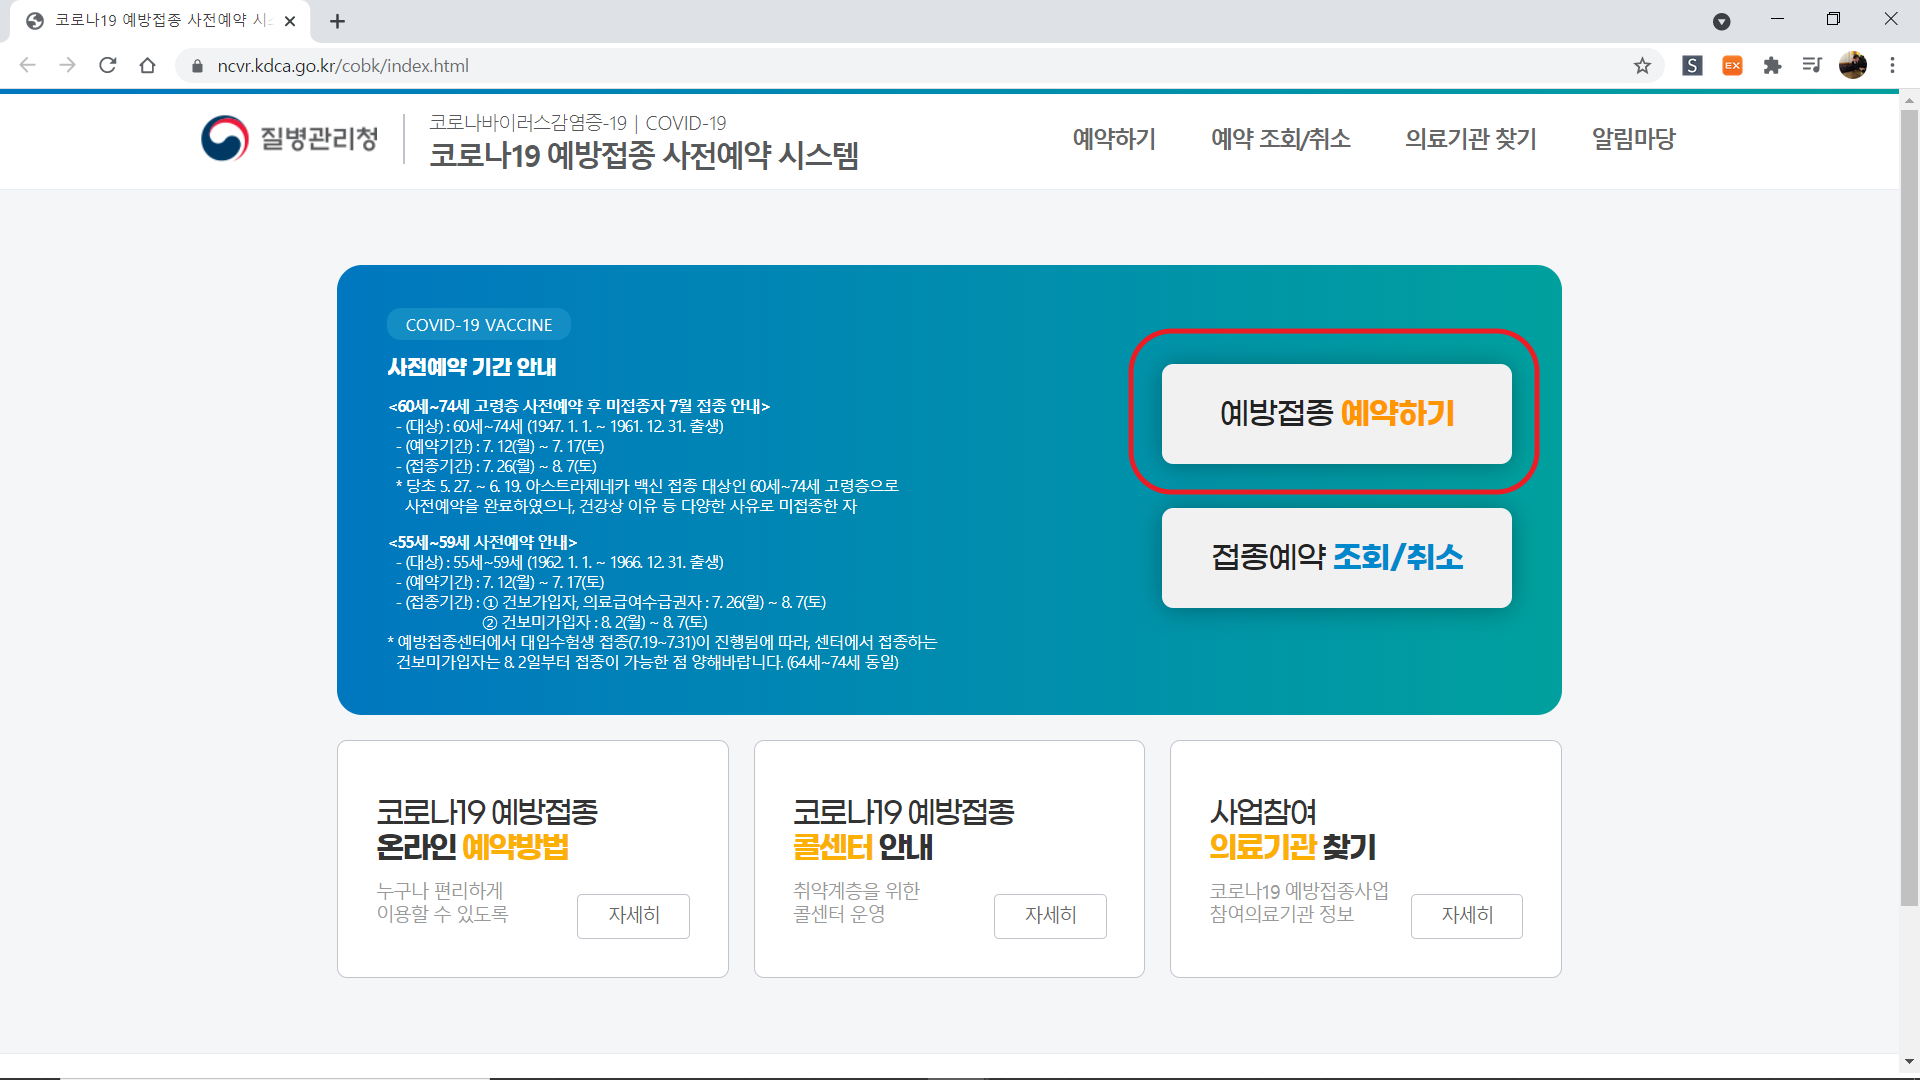This screenshot has height=1080, width=1920.
Task: Open the Extensions puzzle icon
Action: click(x=1772, y=66)
